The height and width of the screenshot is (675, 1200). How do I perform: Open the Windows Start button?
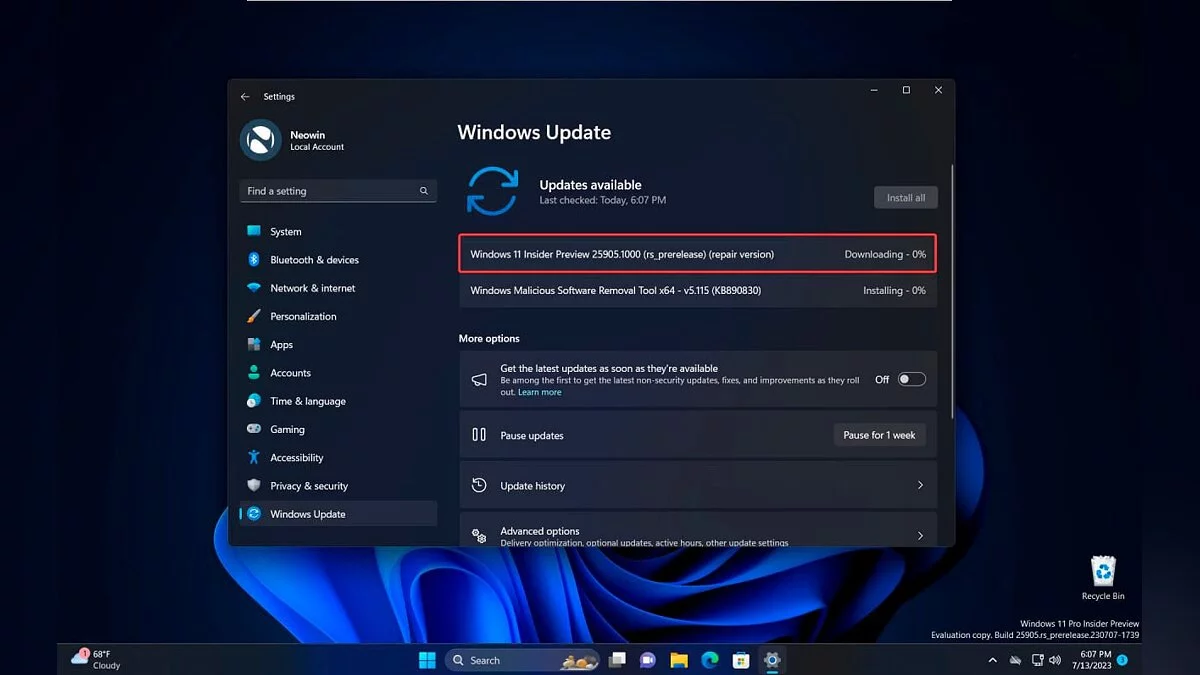(x=427, y=660)
